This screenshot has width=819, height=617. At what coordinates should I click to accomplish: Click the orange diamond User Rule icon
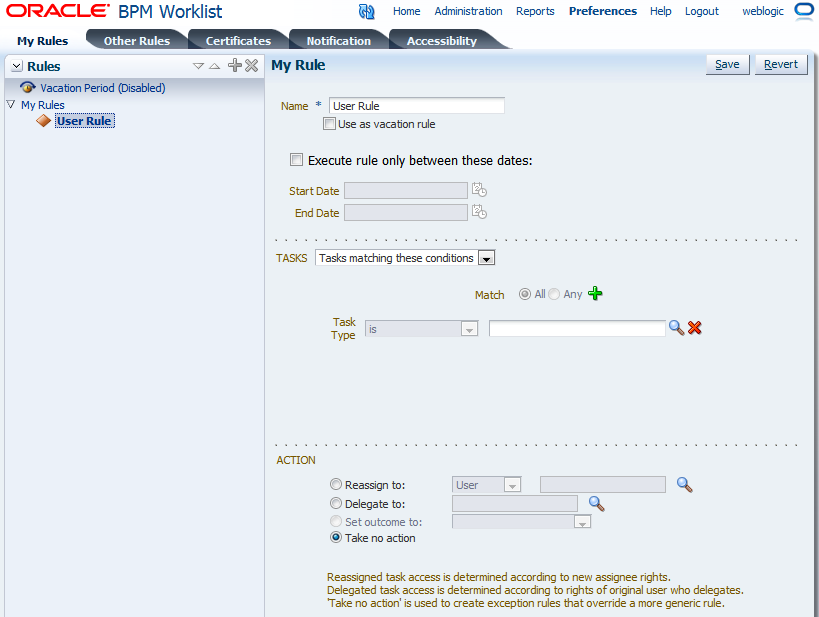tap(44, 121)
